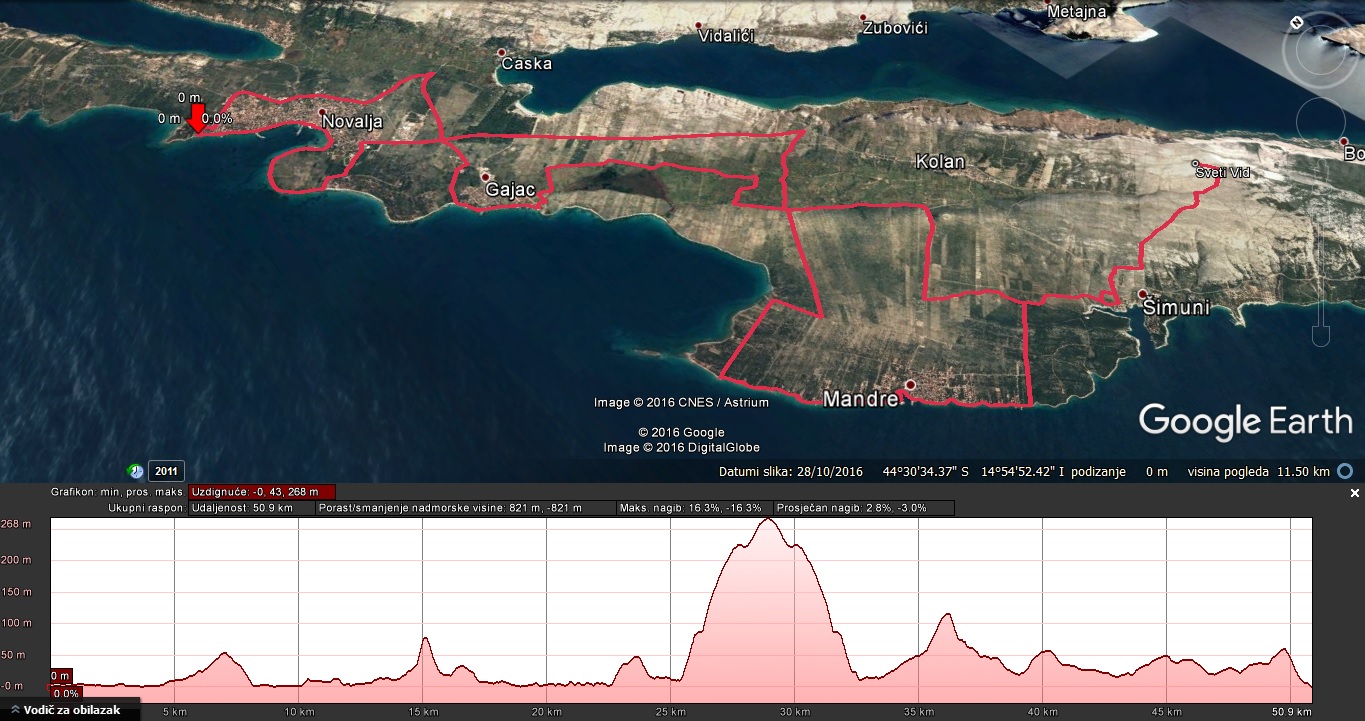Toggle the Uzdignuće elevation metric
This screenshot has width=1365, height=721.
coord(261,491)
